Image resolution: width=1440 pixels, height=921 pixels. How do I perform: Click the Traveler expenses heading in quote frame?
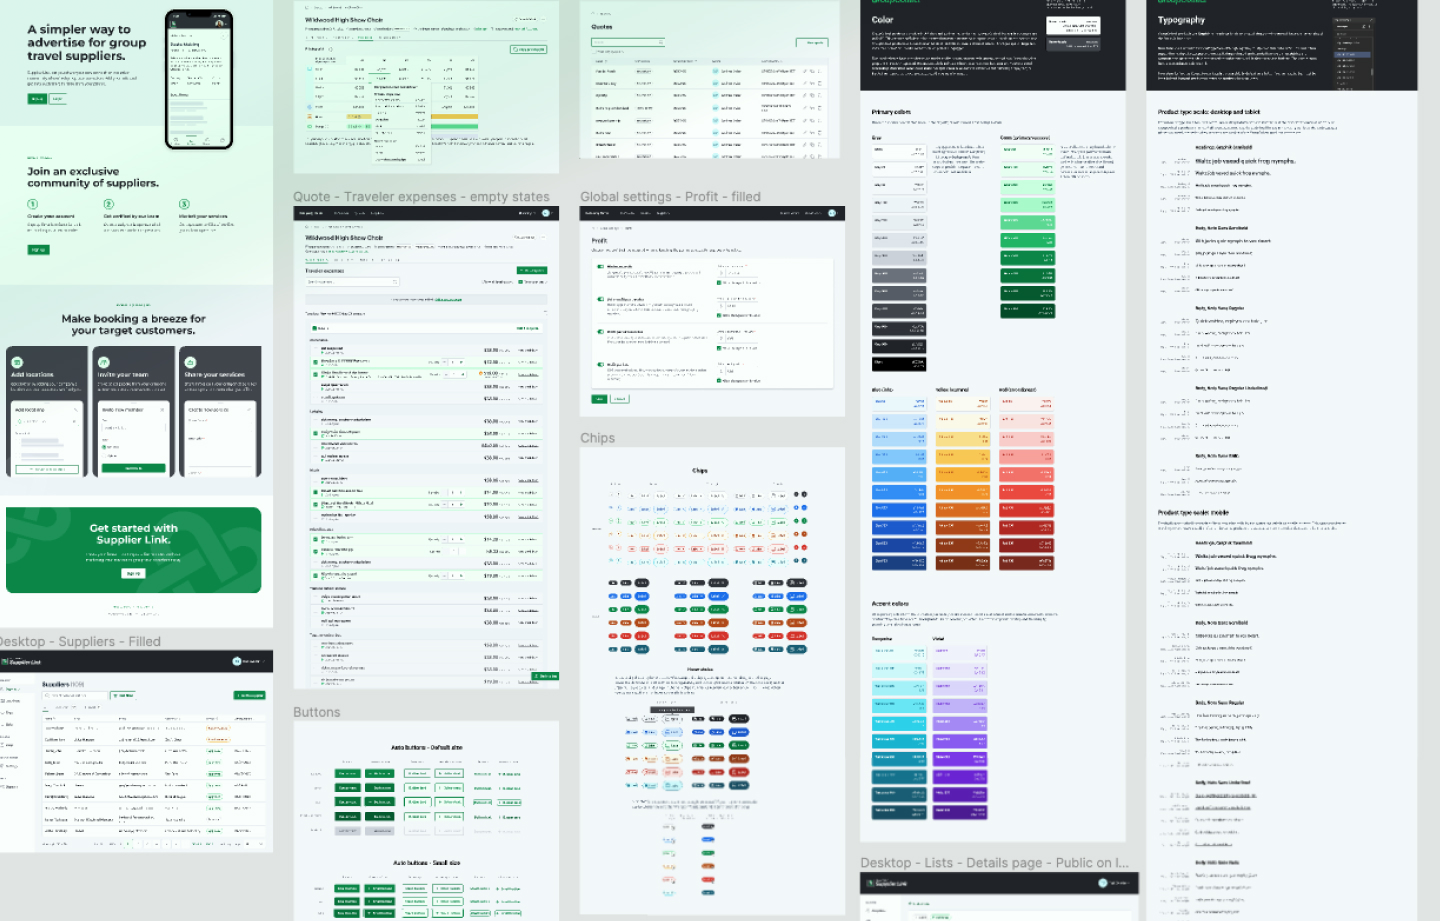point(324,270)
